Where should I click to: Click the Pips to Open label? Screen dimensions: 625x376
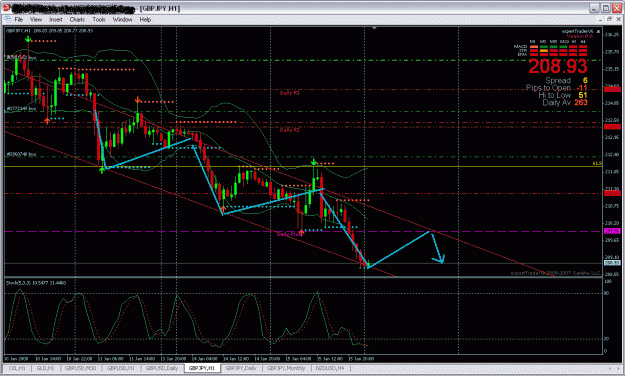[x=548, y=88]
